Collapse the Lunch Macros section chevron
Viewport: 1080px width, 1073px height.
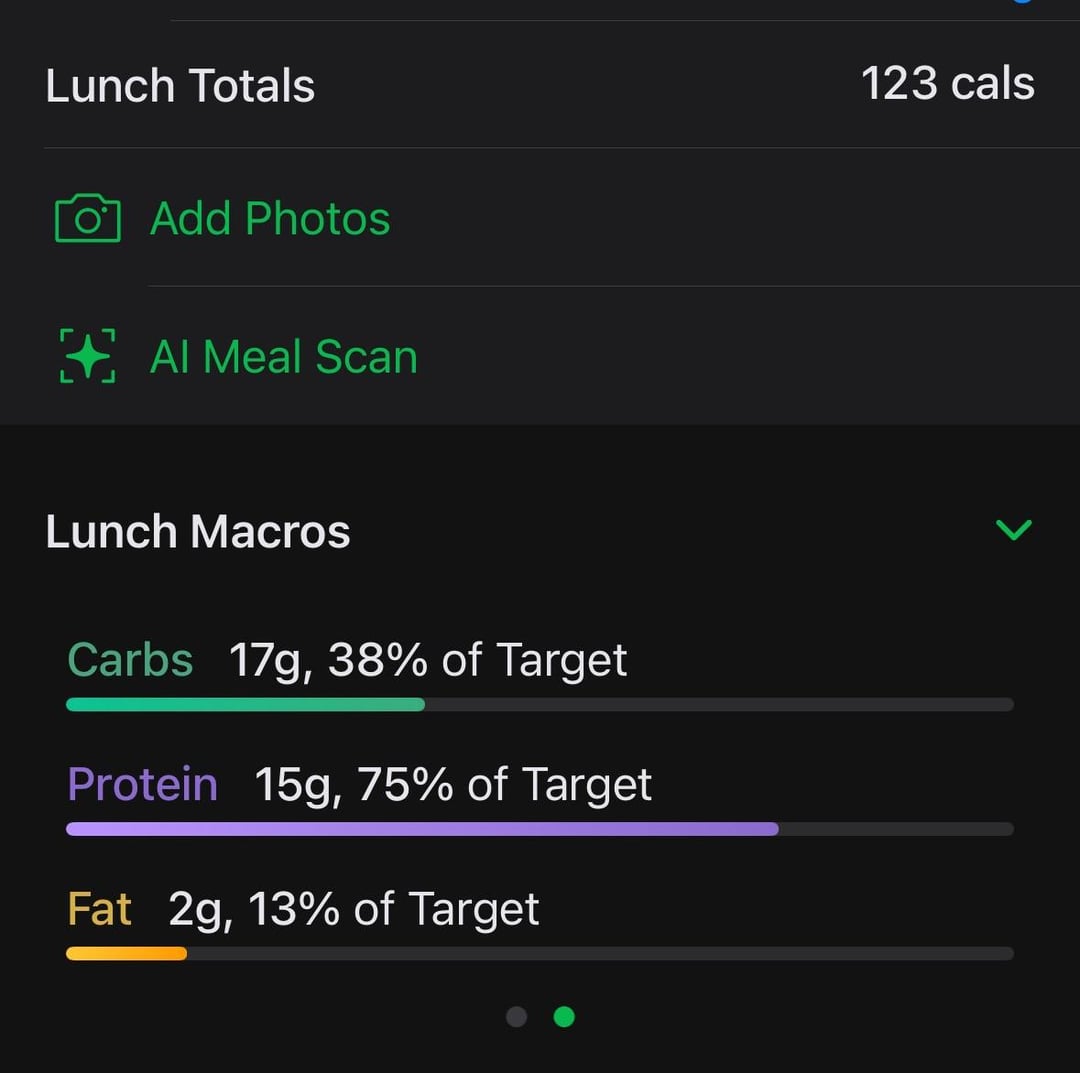(1014, 530)
